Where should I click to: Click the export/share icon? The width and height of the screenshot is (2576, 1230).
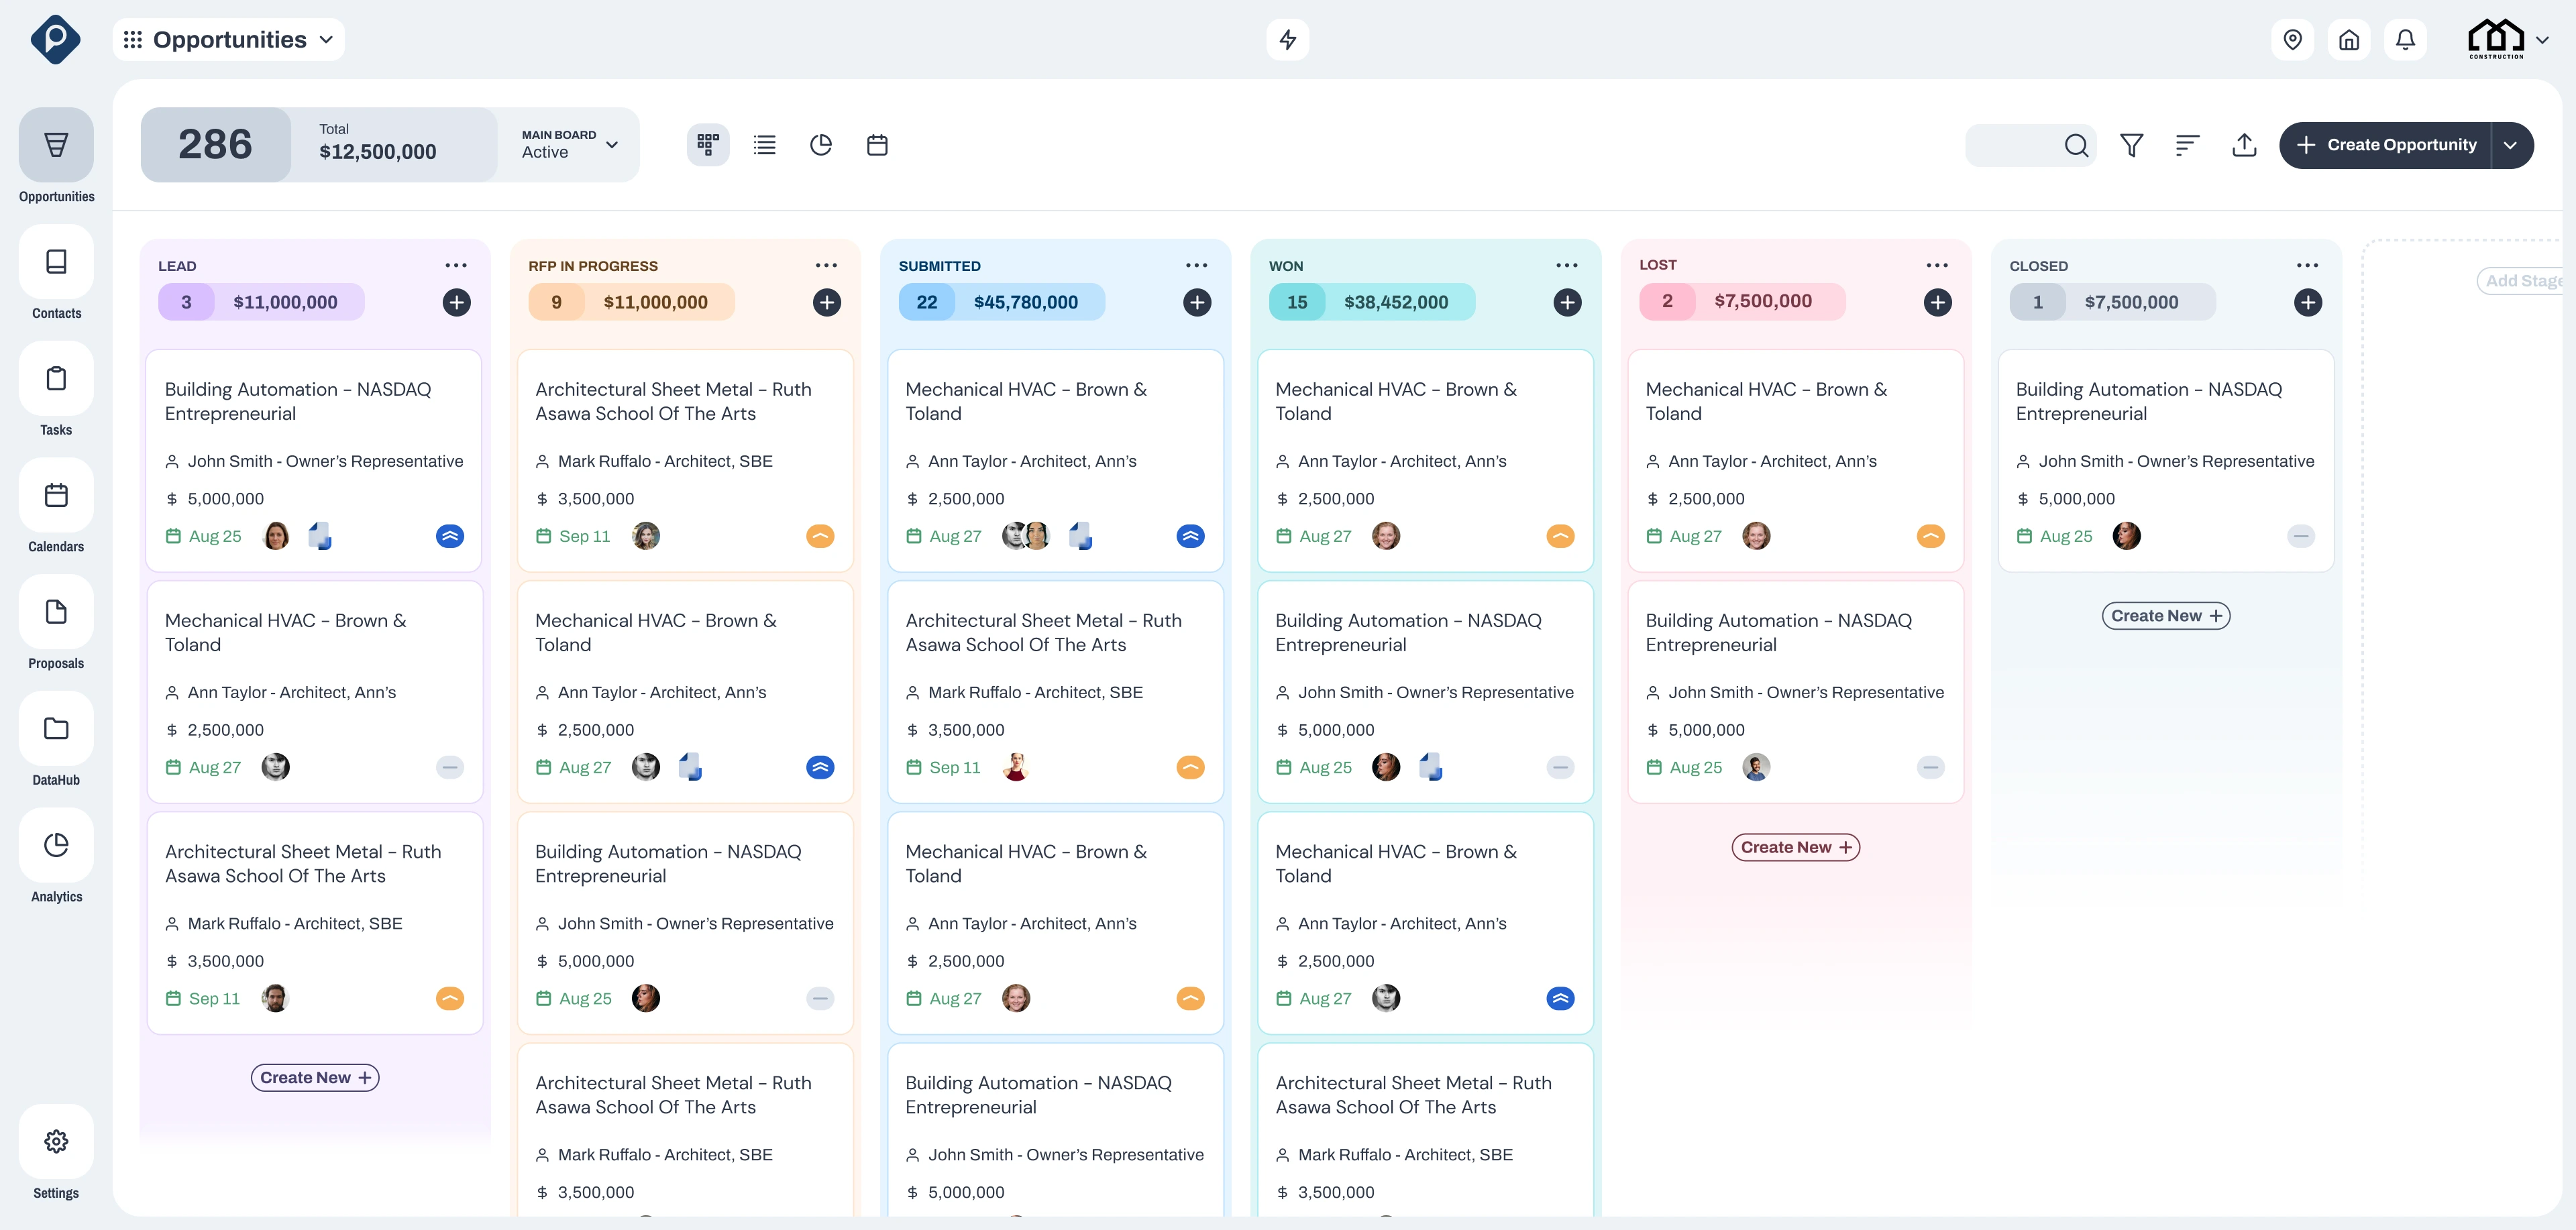point(2244,145)
